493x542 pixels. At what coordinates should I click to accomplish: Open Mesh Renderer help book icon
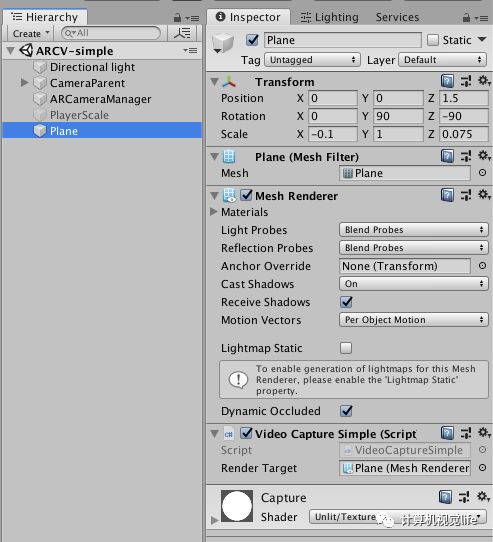pyautogui.click(x=447, y=195)
